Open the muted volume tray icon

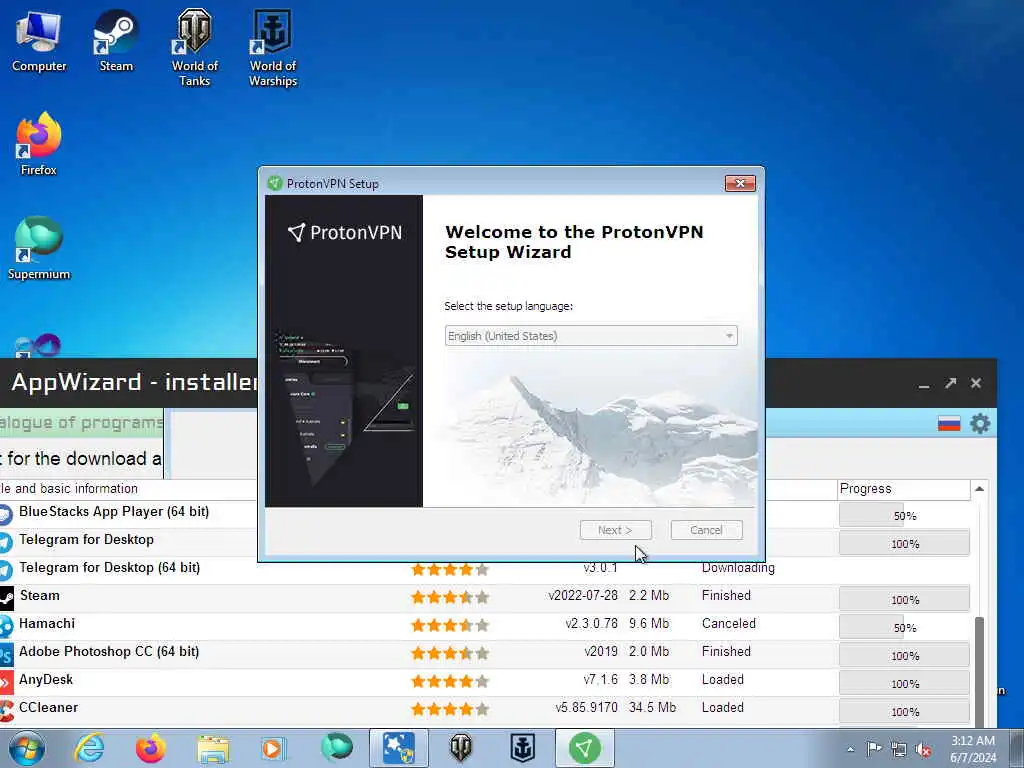click(x=923, y=750)
